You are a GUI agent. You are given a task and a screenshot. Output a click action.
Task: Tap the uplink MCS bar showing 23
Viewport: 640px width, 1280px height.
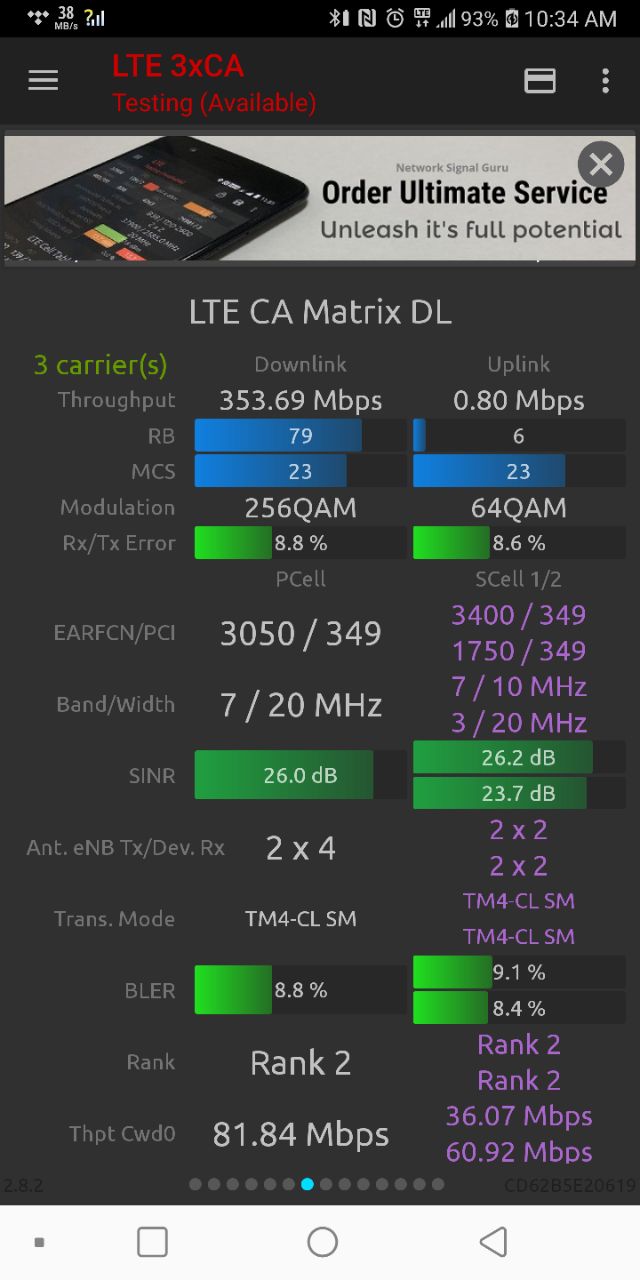pyautogui.click(x=519, y=472)
